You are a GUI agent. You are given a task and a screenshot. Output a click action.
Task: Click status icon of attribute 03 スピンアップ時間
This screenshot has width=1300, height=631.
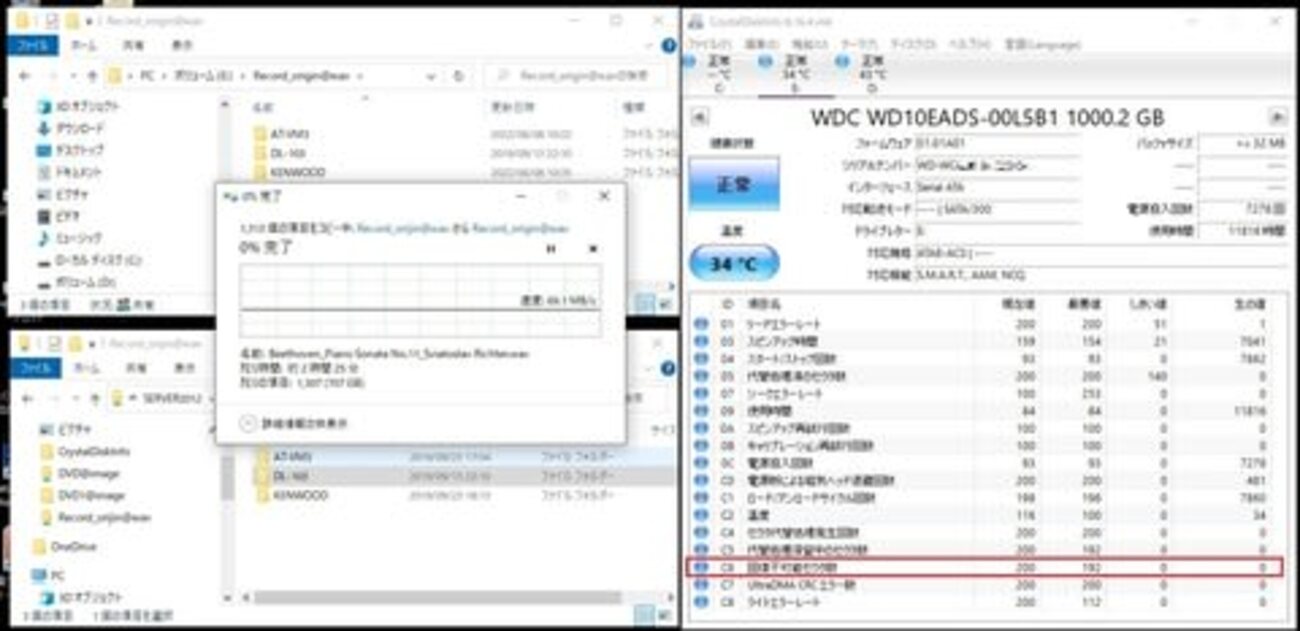(x=701, y=340)
